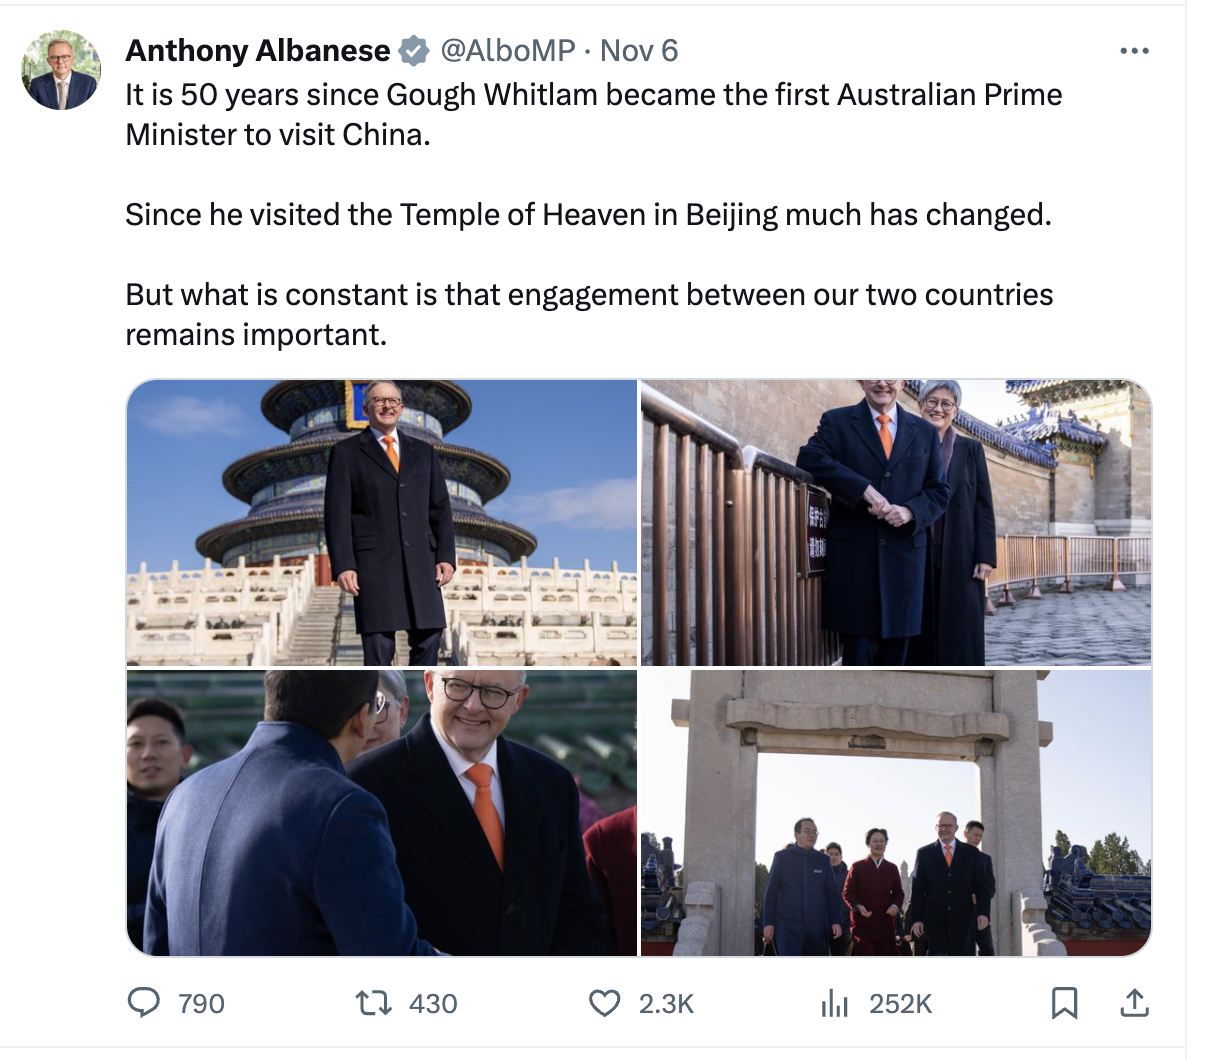Click the 430 reposts count
This screenshot has width=1222, height=1060.
point(433,1004)
